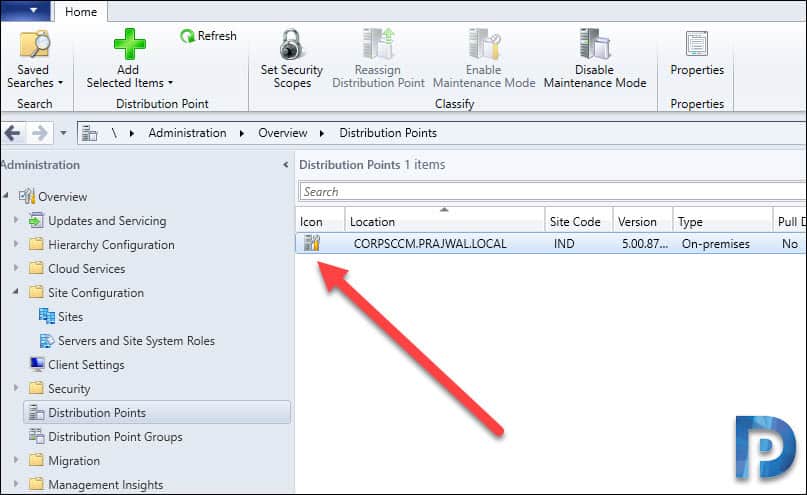The image size is (807, 495).
Task: Sort by the Site Code column header
Action: click(x=579, y=221)
